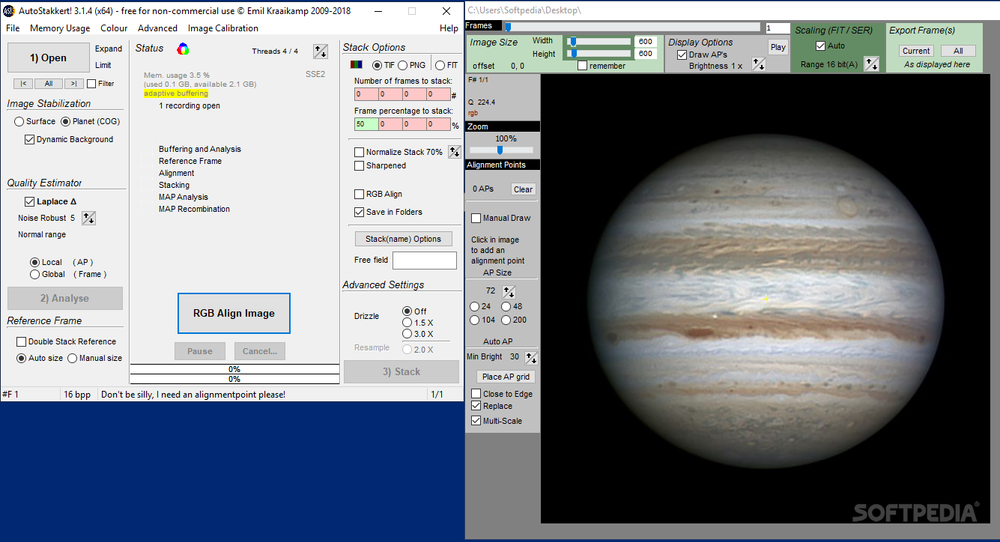
Task: Enable the Sharpened checkbox
Action: pos(359,166)
